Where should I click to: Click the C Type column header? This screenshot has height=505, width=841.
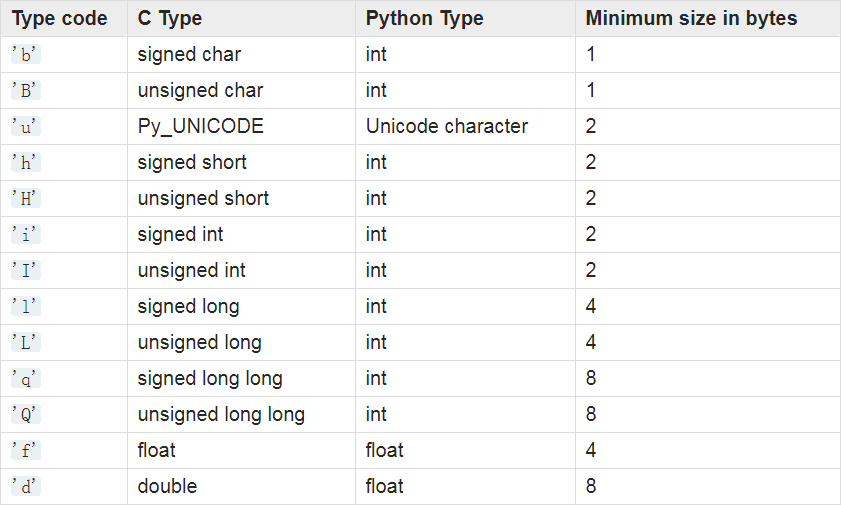170,19
